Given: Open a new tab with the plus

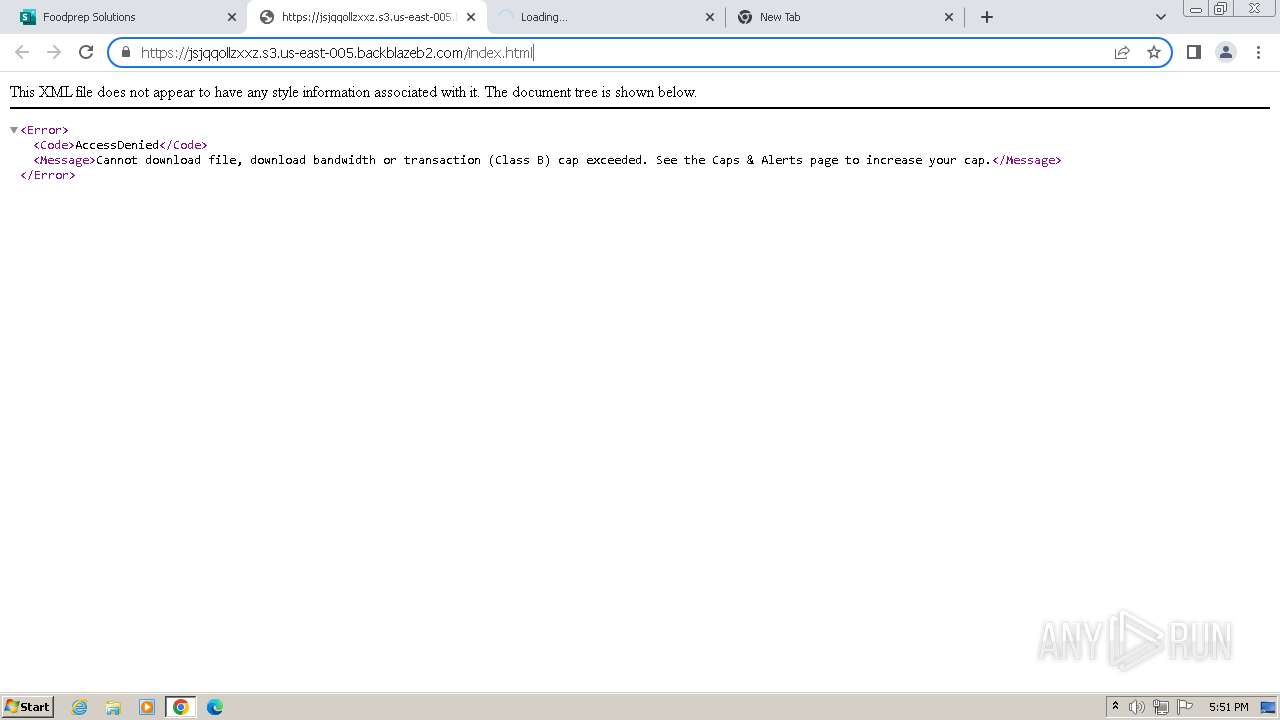Looking at the screenshot, I should pyautogui.click(x=987, y=17).
